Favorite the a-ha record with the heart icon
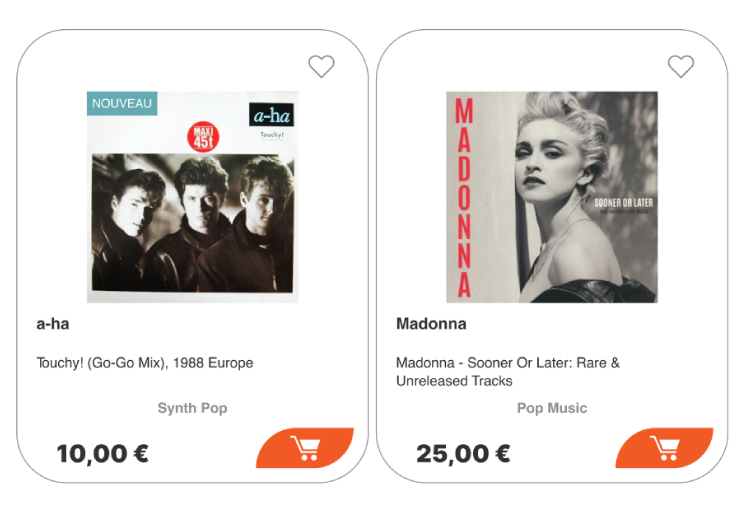745x510 pixels. (x=321, y=66)
